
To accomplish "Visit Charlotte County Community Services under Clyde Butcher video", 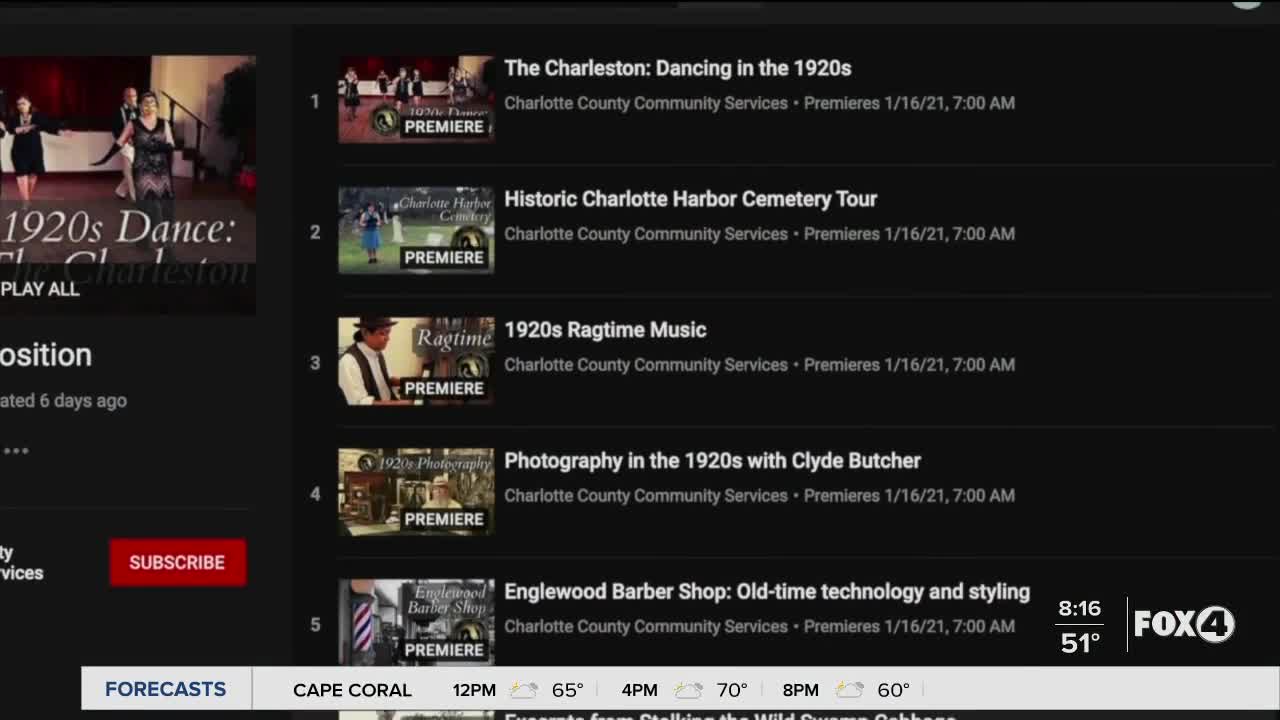I will [646, 496].
